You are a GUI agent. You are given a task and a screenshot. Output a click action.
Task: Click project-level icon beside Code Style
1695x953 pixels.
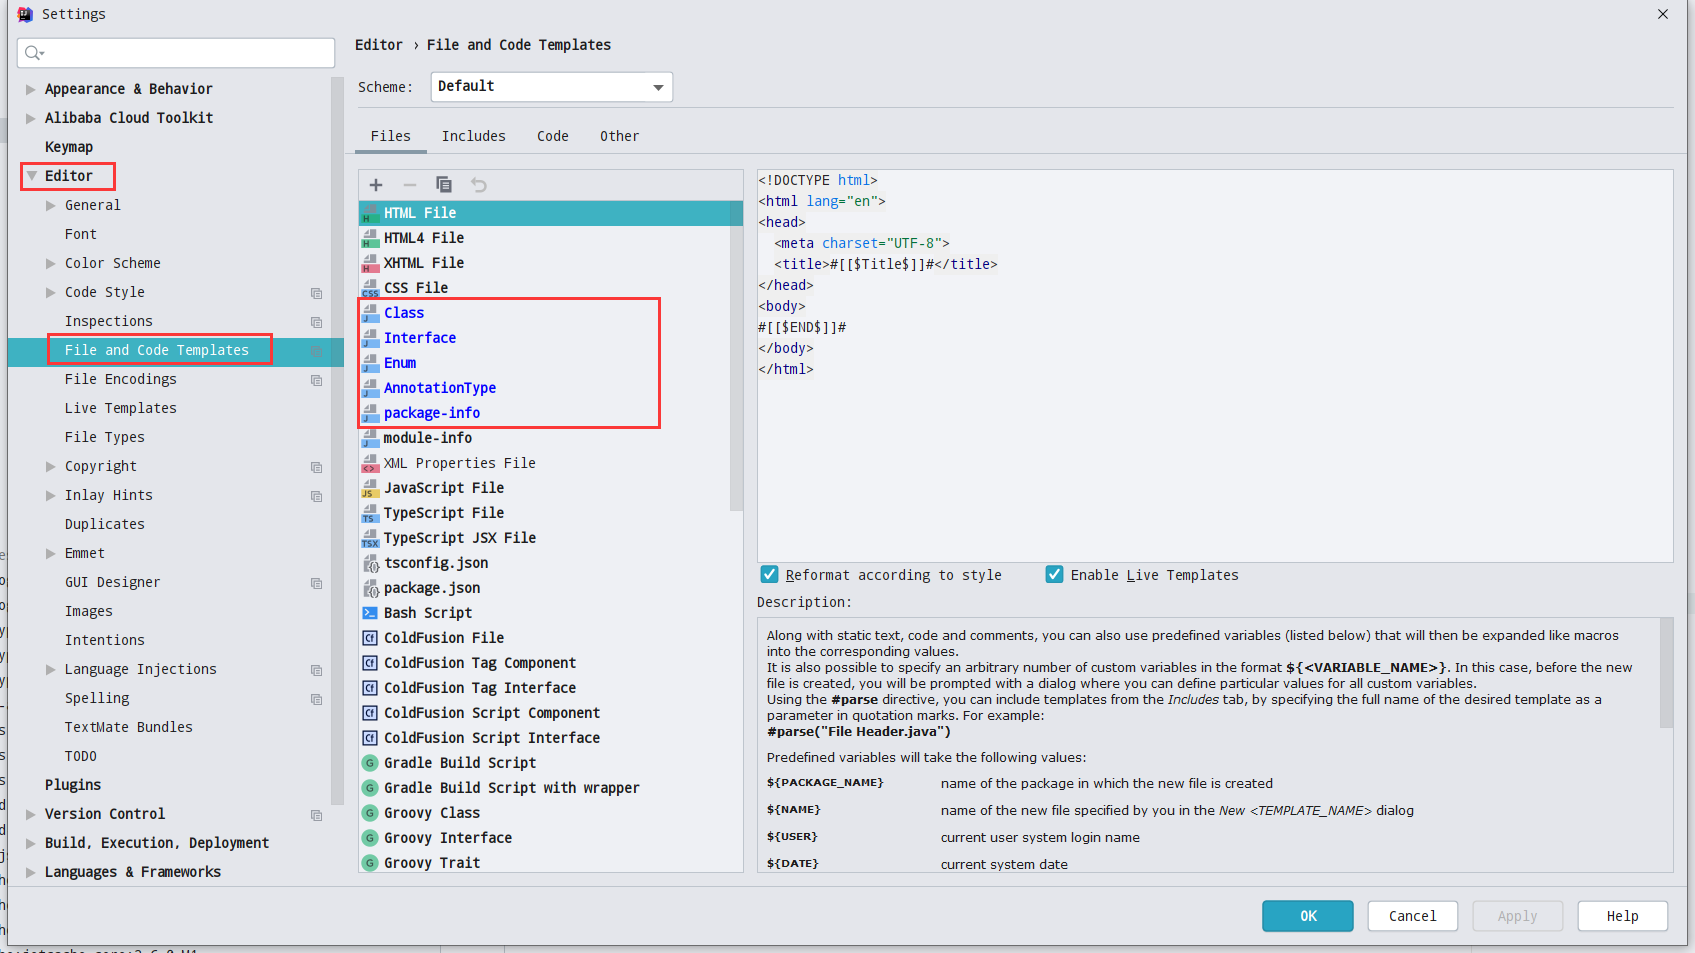[x=317, y=293]
